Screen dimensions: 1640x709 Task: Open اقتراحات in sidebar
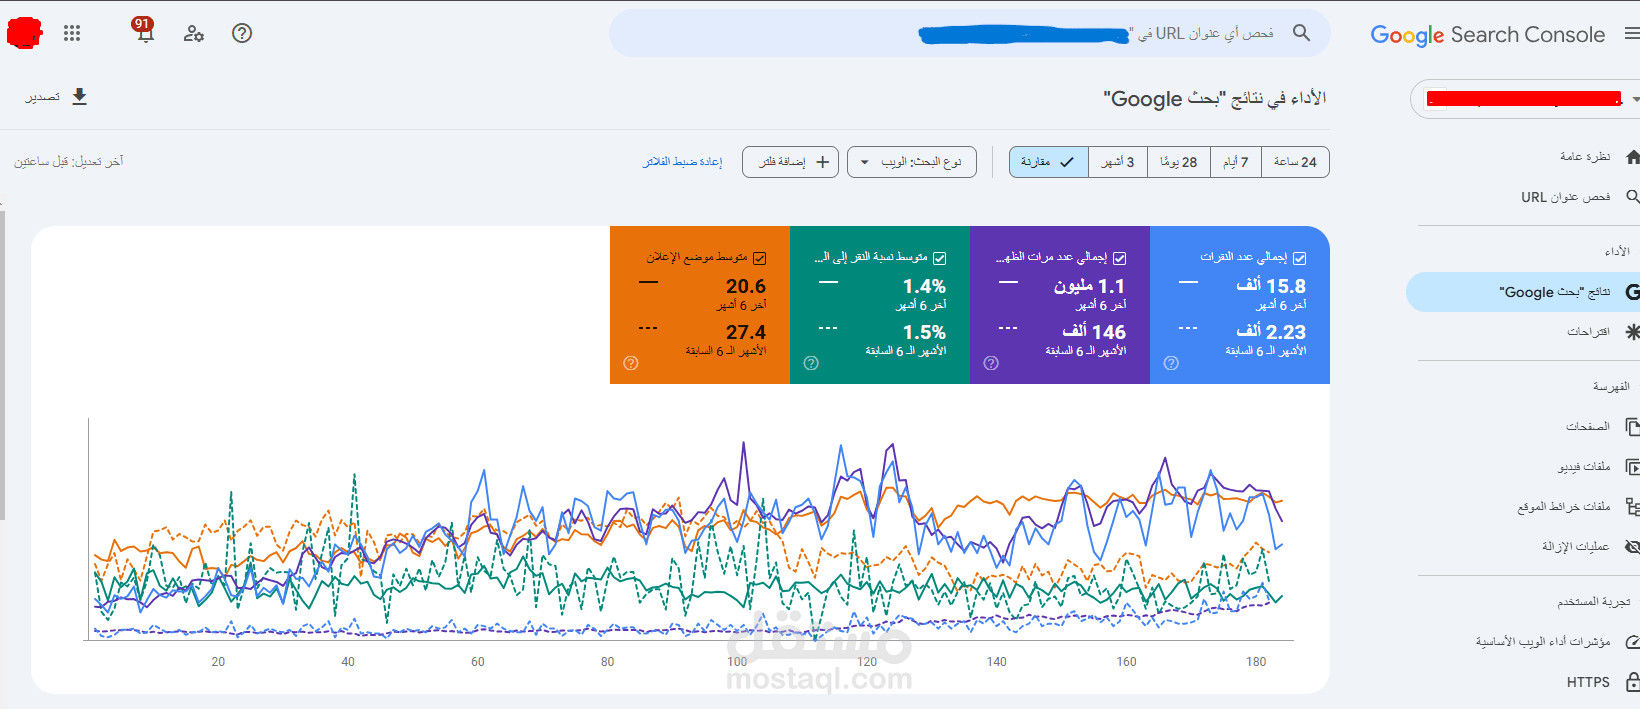(1588, 331)
